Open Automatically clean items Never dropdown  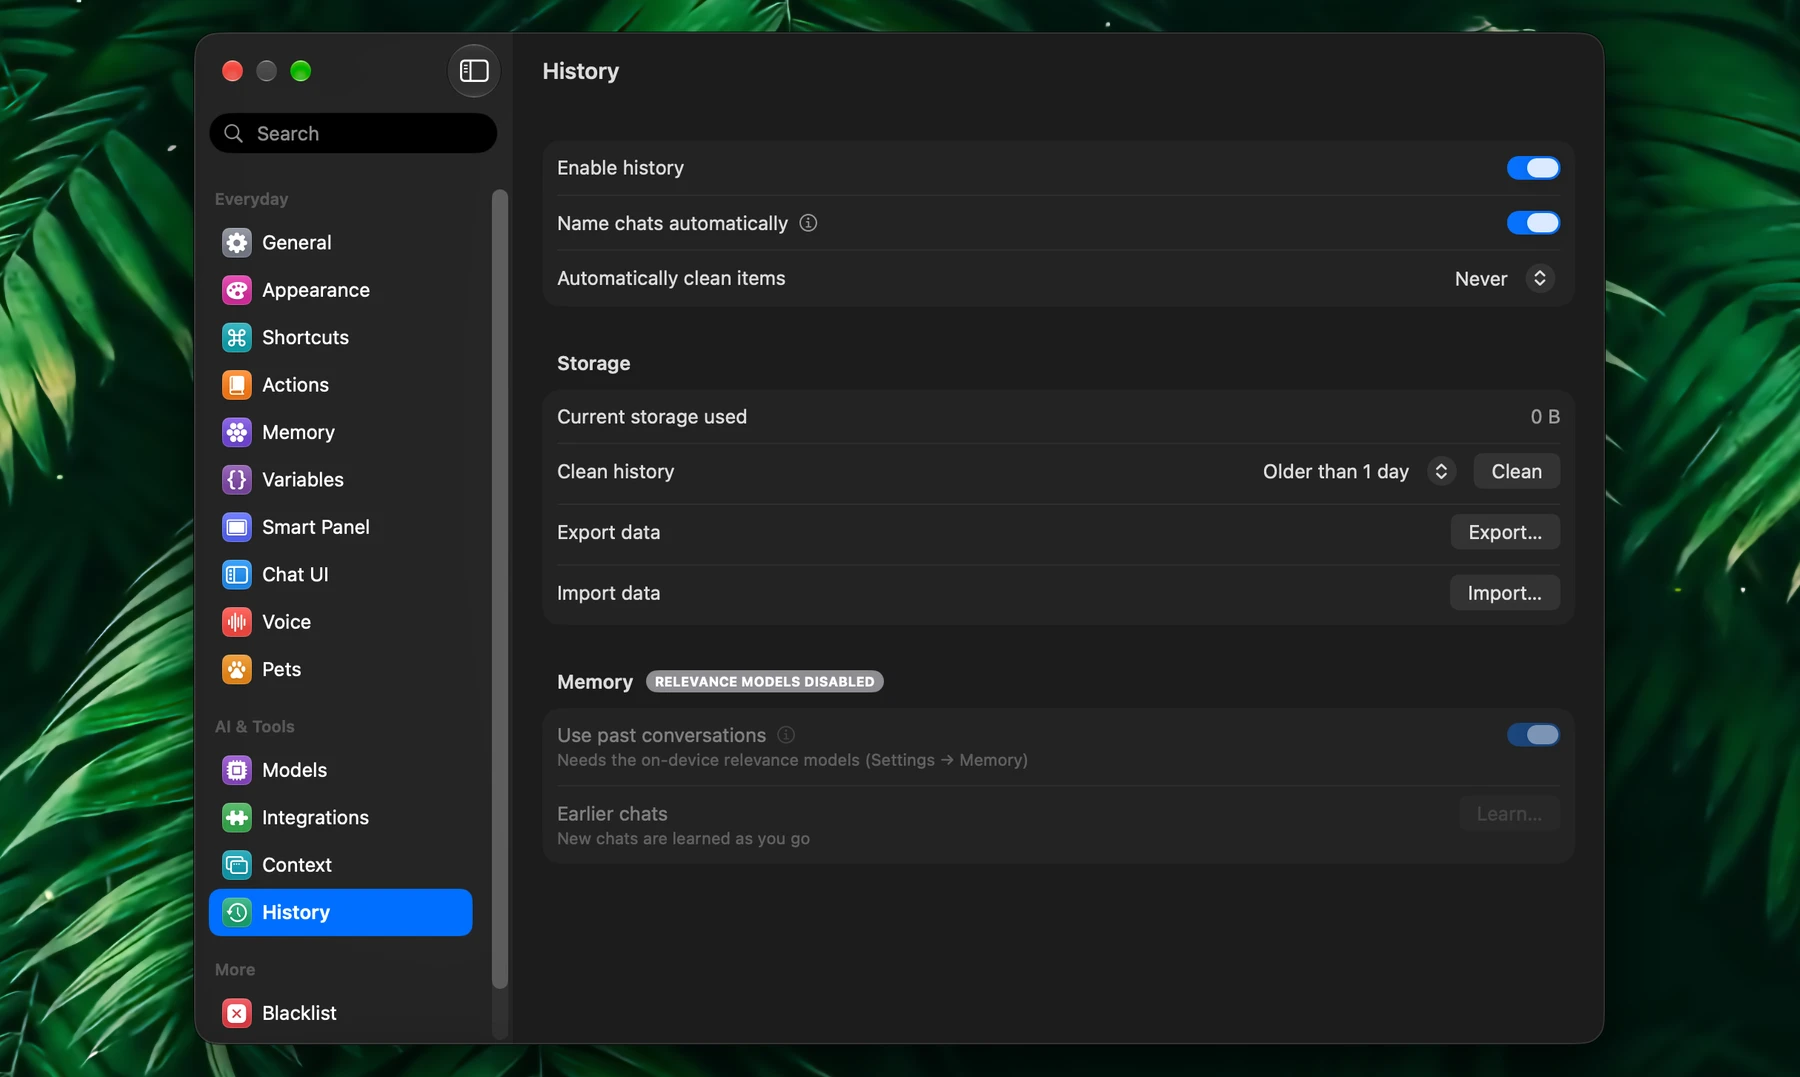[1503, 279]
